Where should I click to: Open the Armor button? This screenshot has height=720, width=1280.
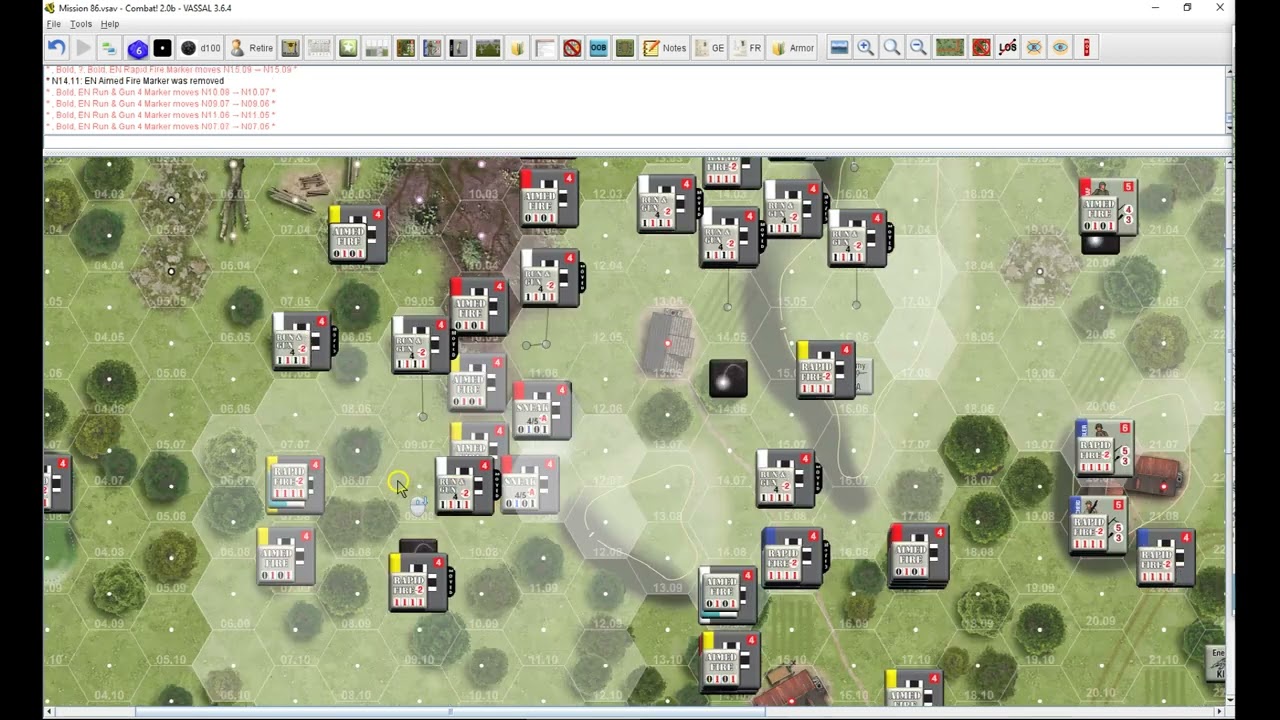[792, 48]
